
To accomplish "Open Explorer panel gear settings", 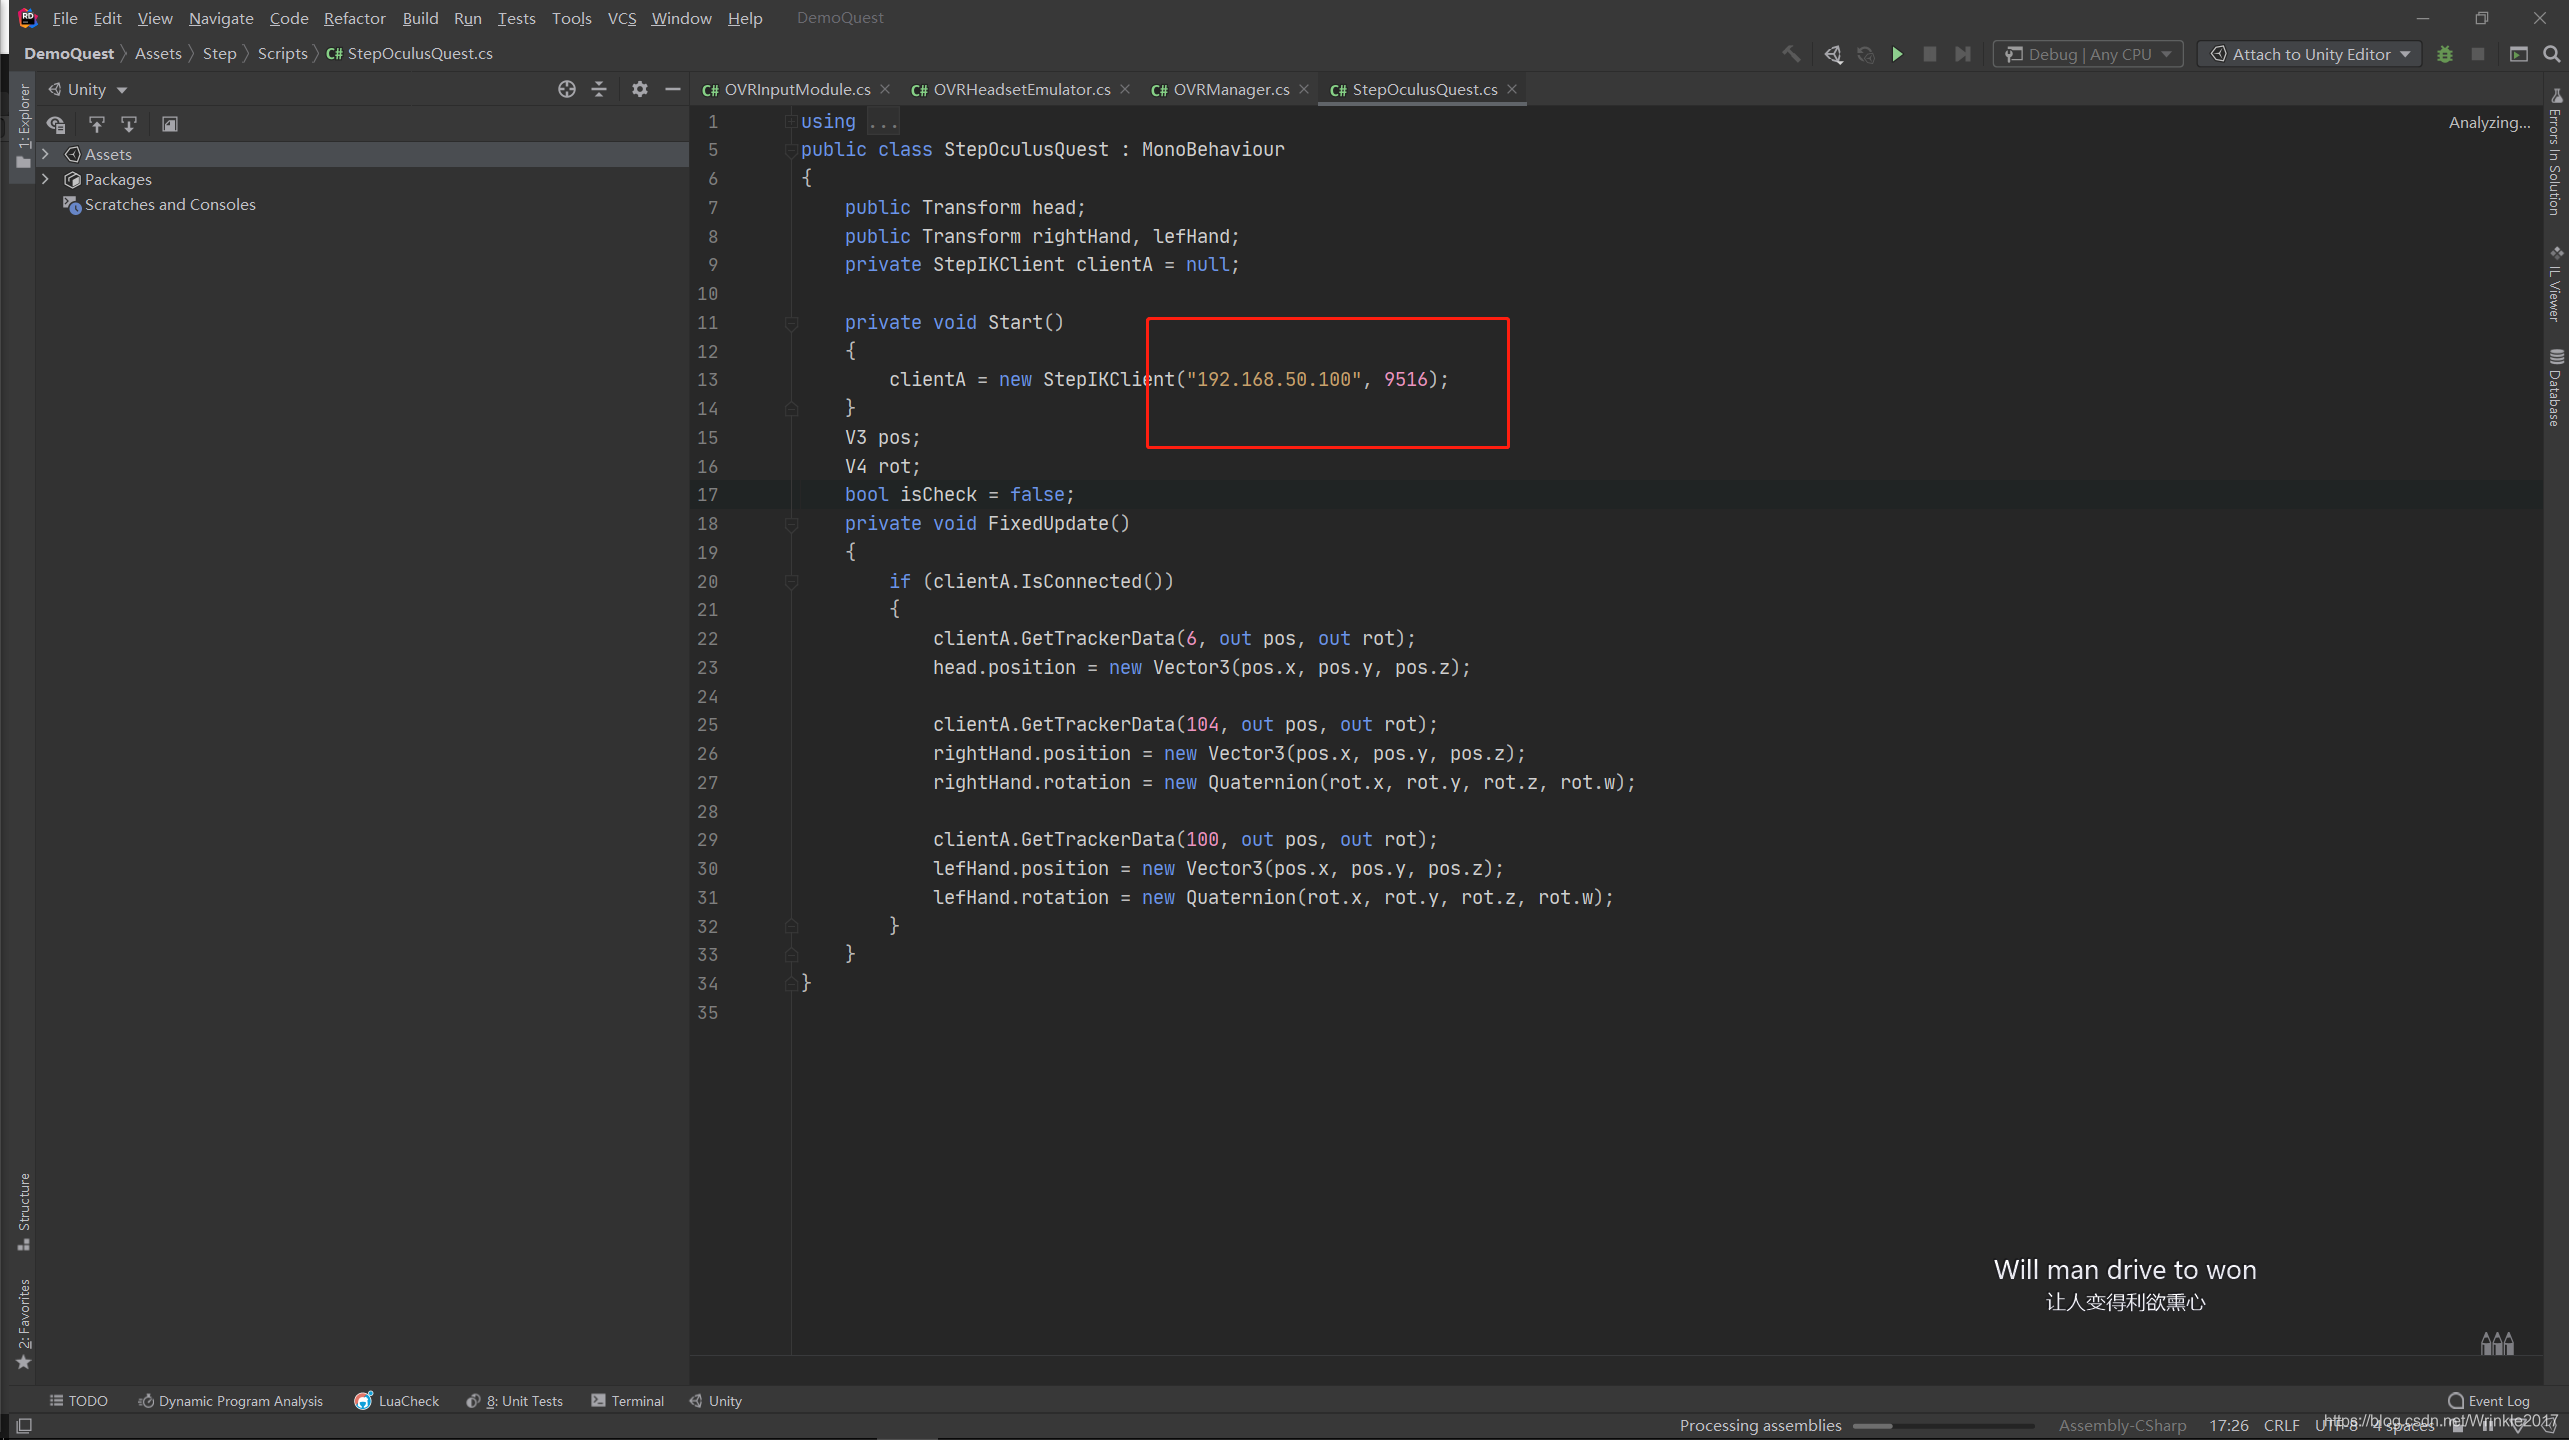I will (x=640, y=89).
